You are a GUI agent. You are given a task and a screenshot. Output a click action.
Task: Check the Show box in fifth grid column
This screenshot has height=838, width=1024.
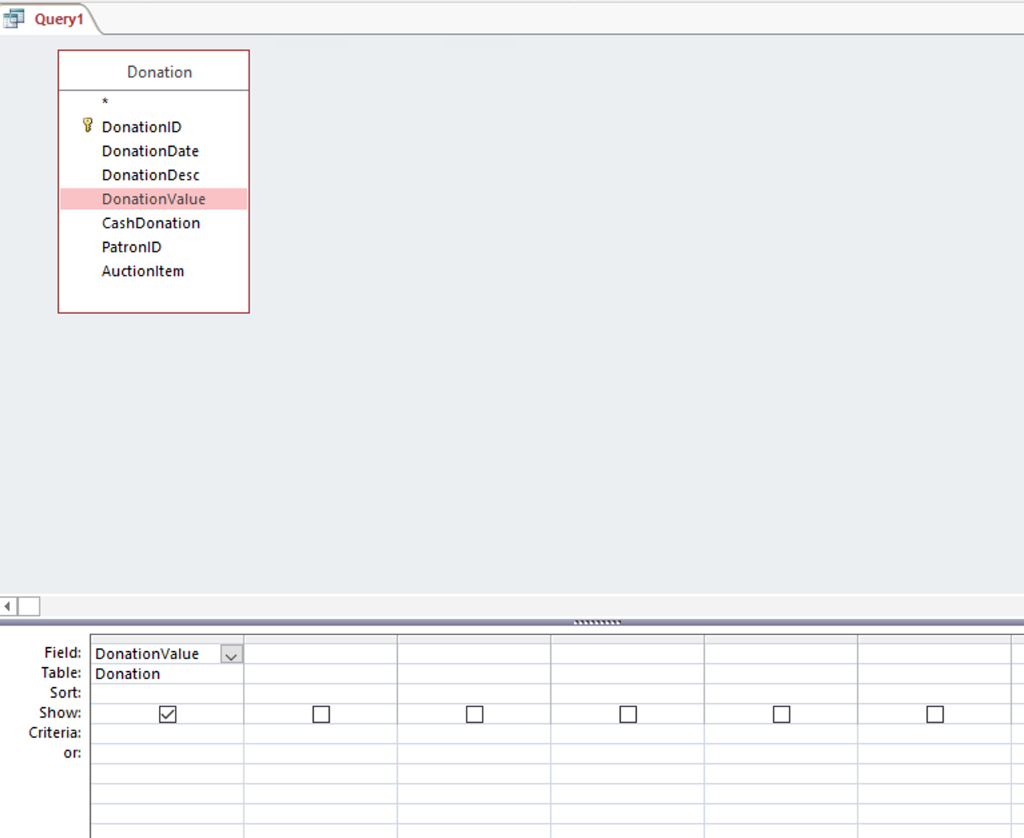(x=782, y=715)
